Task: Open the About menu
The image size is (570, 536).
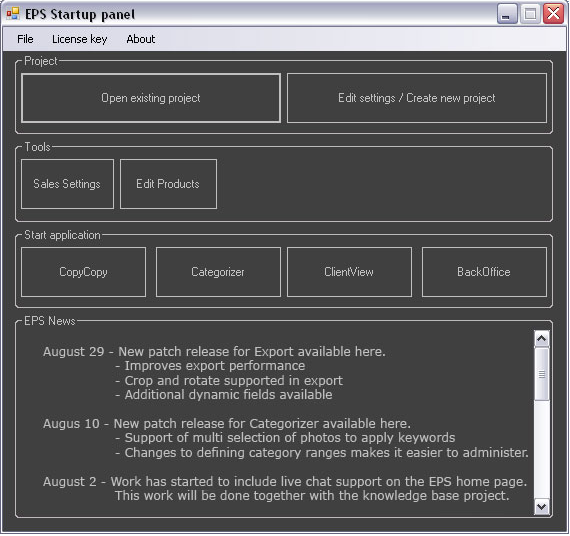Action: (141, 39)
